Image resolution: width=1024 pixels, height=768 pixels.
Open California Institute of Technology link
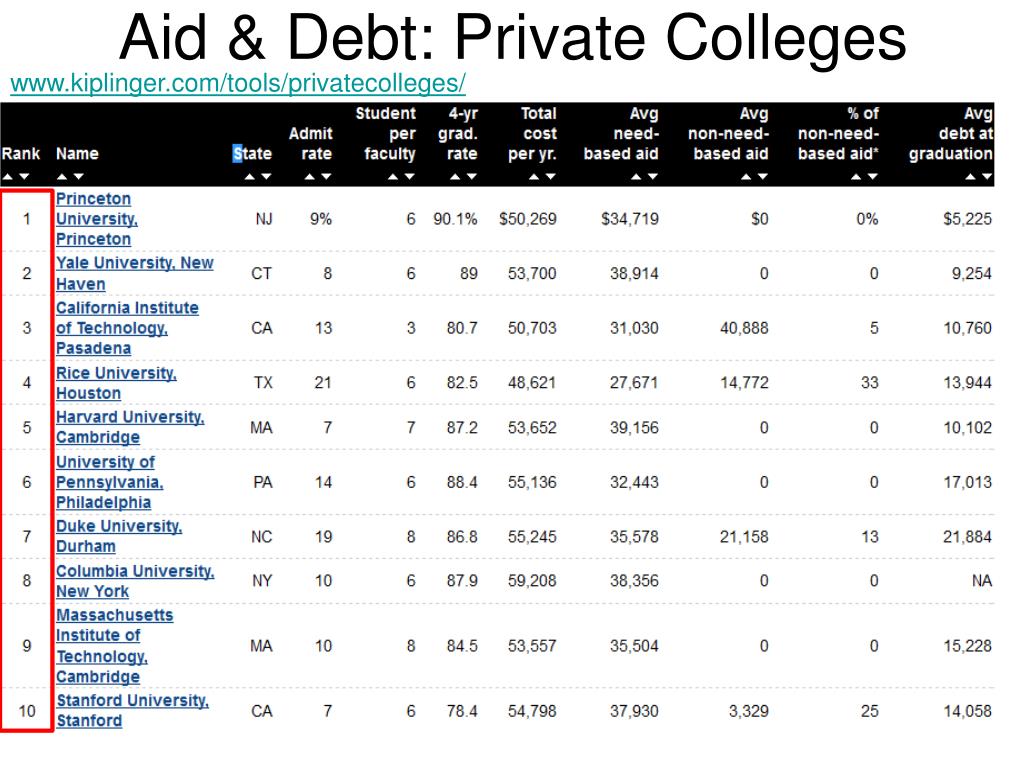point(127,328)
